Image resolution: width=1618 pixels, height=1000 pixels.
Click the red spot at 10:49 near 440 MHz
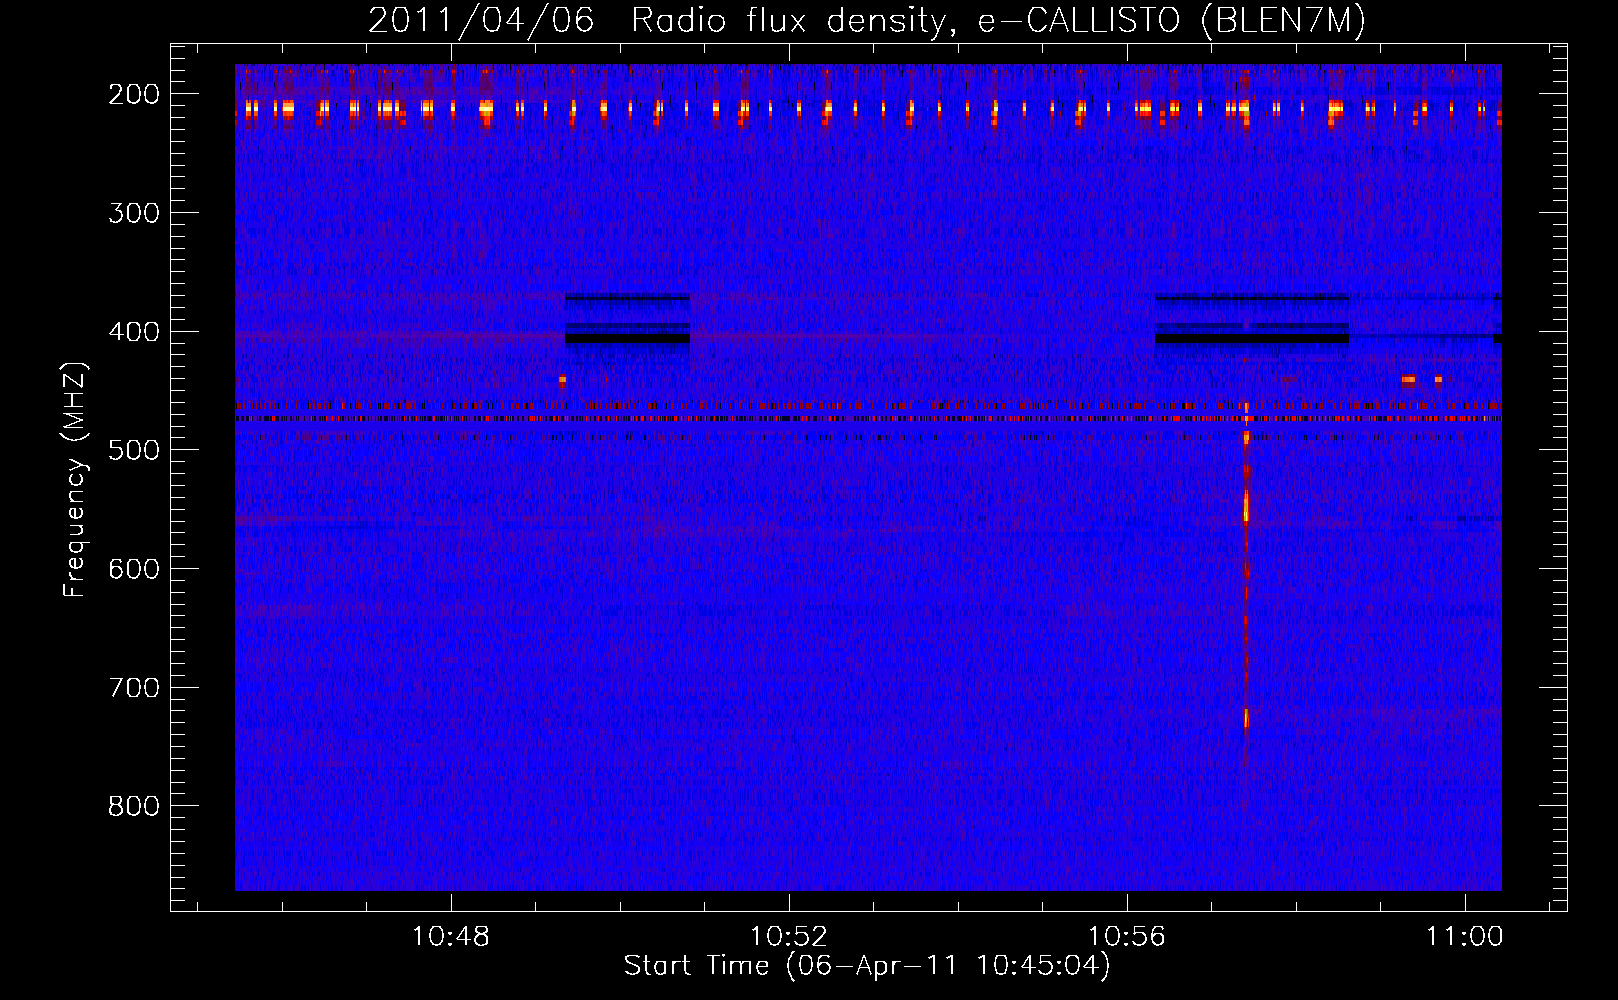pos(562,380)
